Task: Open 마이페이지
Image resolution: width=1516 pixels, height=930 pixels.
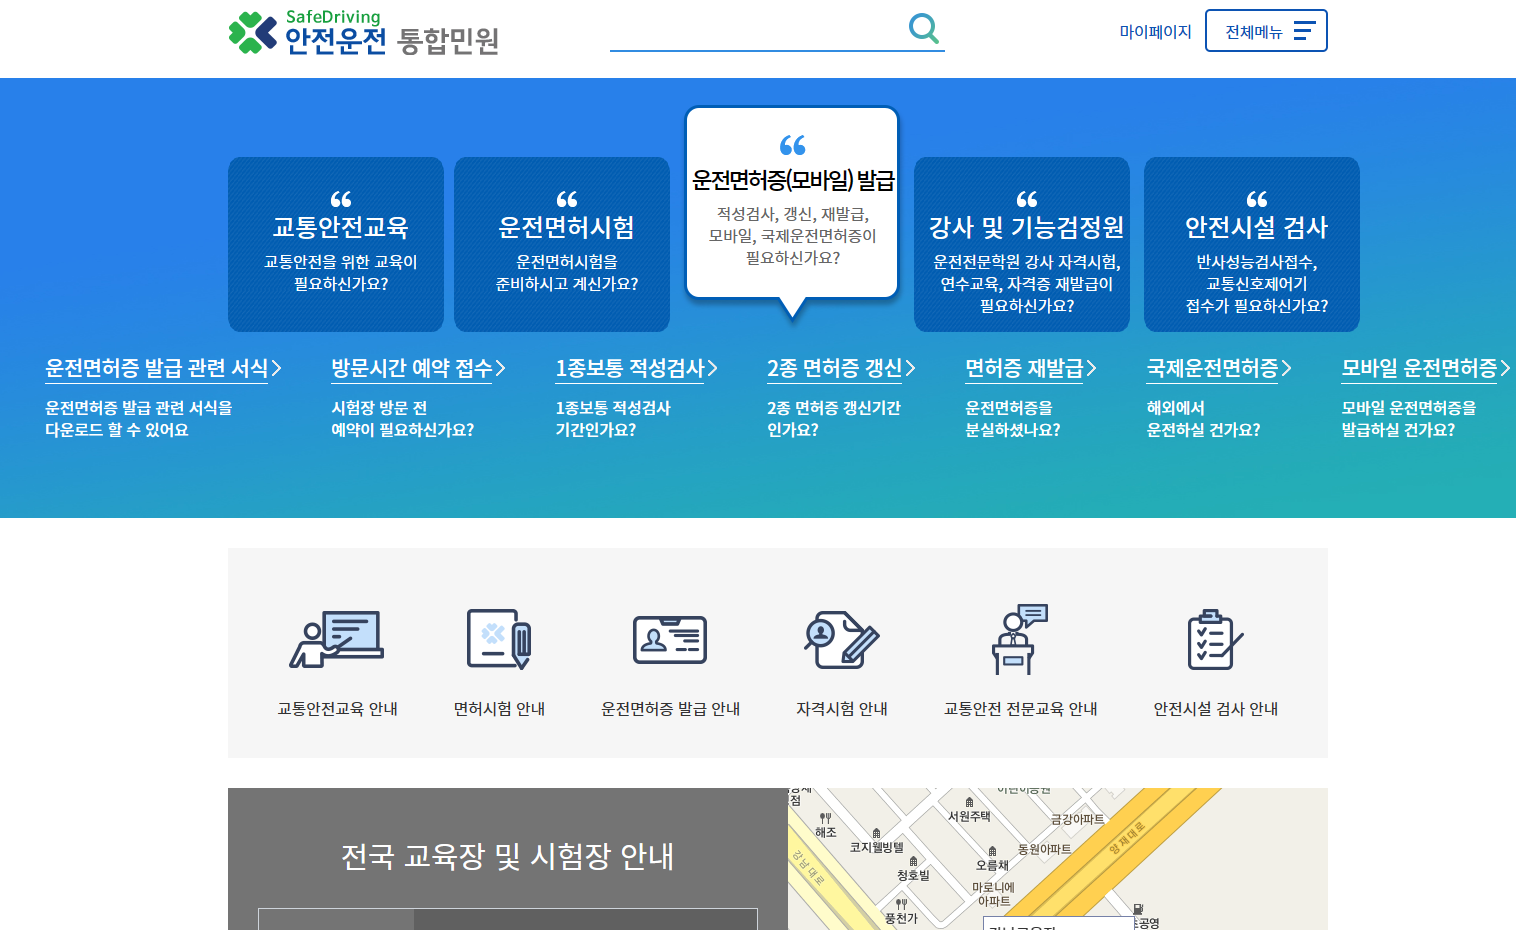Action: click(1155, 31)
